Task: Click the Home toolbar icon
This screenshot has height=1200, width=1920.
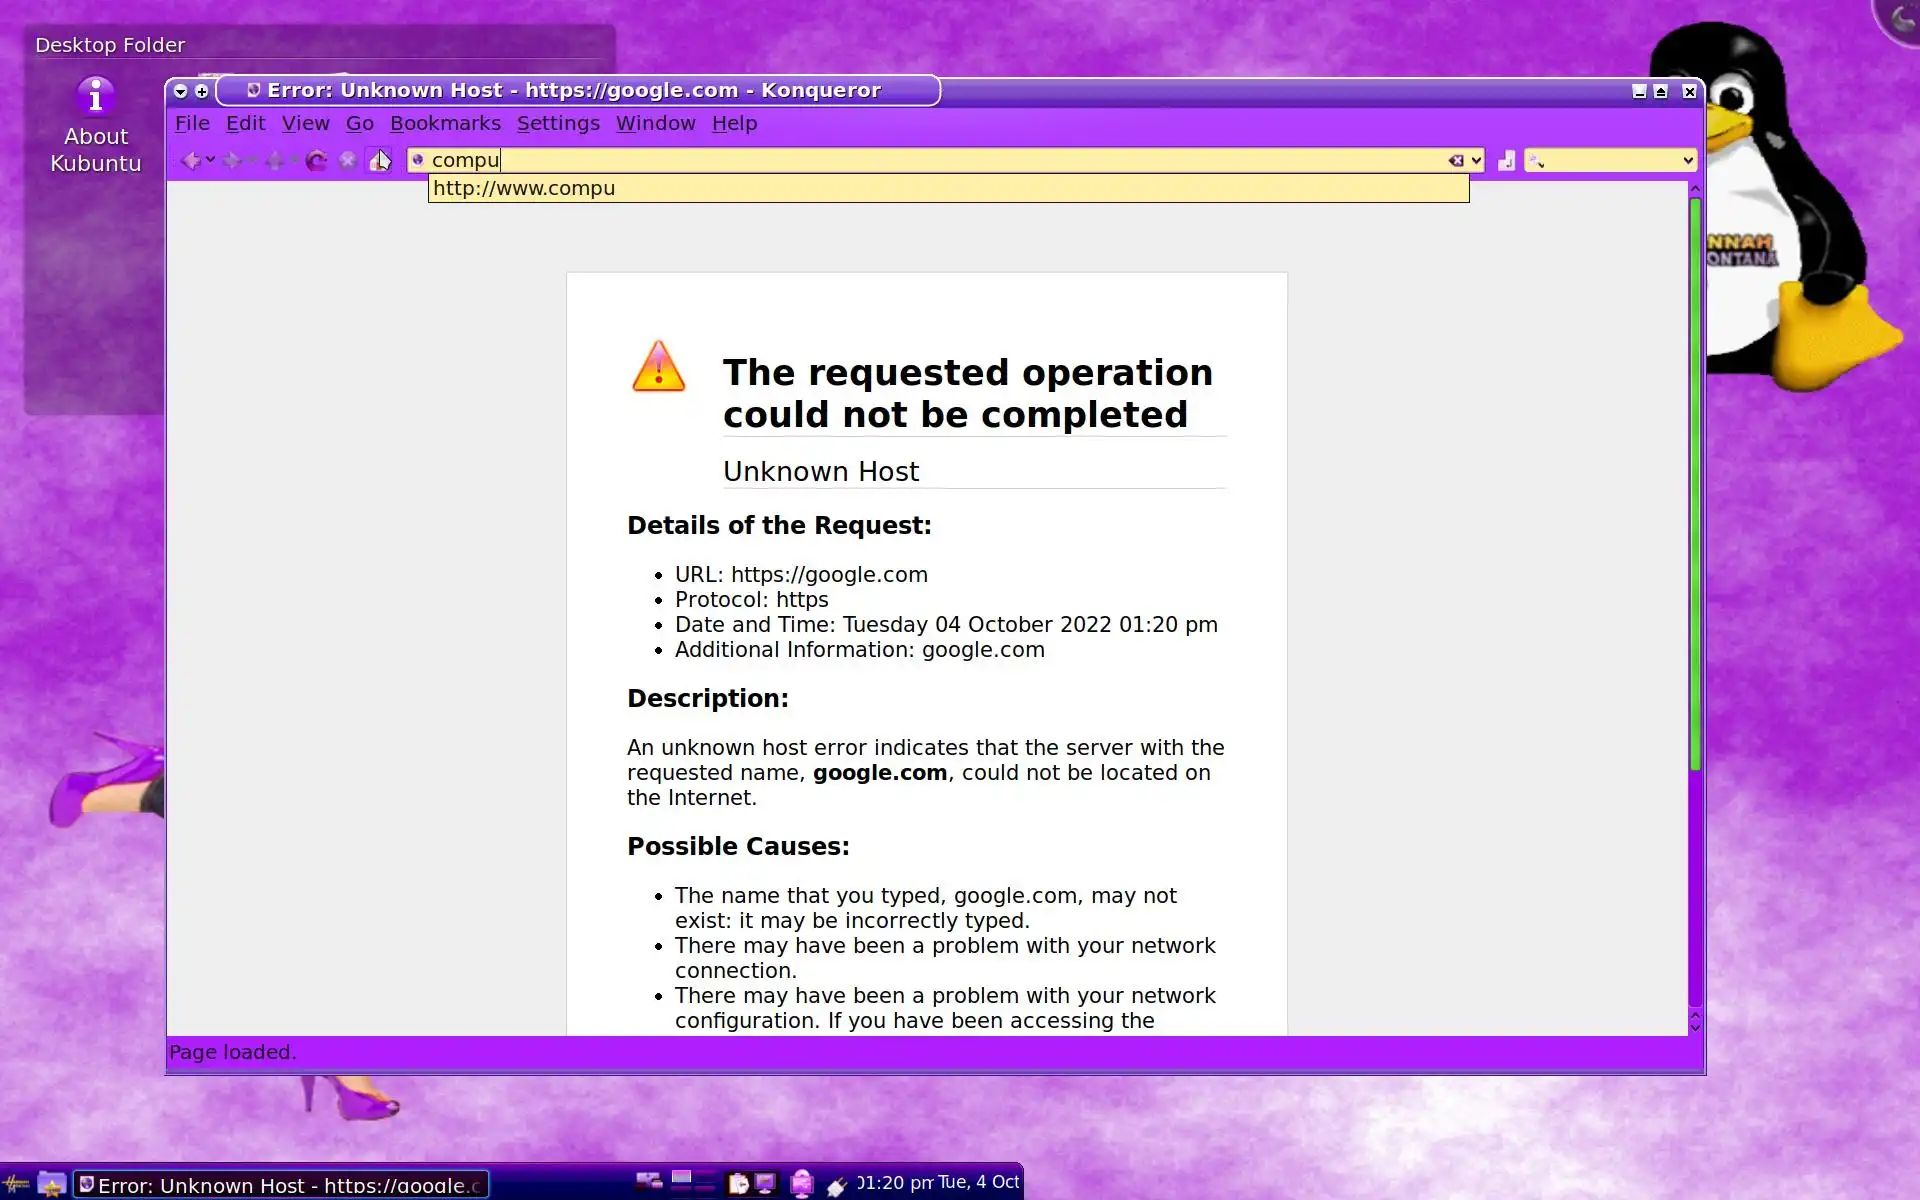Action: click(x=380, y=160)
